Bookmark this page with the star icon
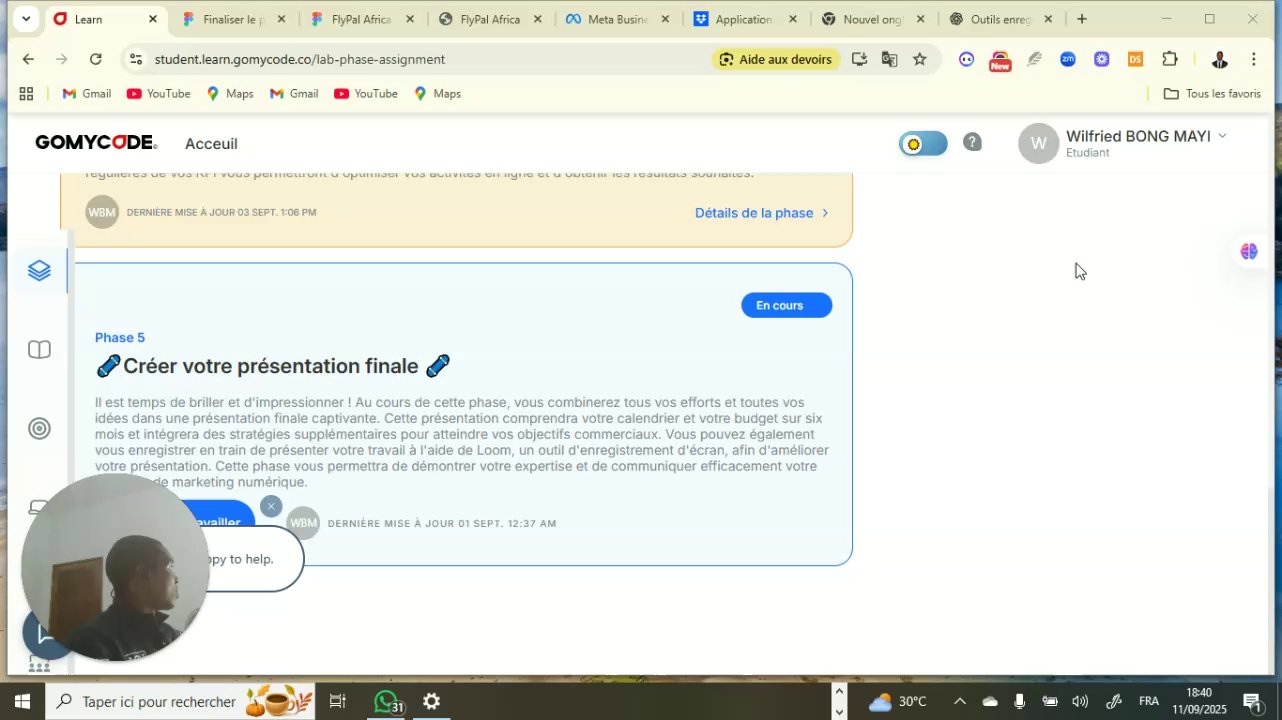1282x720 pixels. coord(920,59)
